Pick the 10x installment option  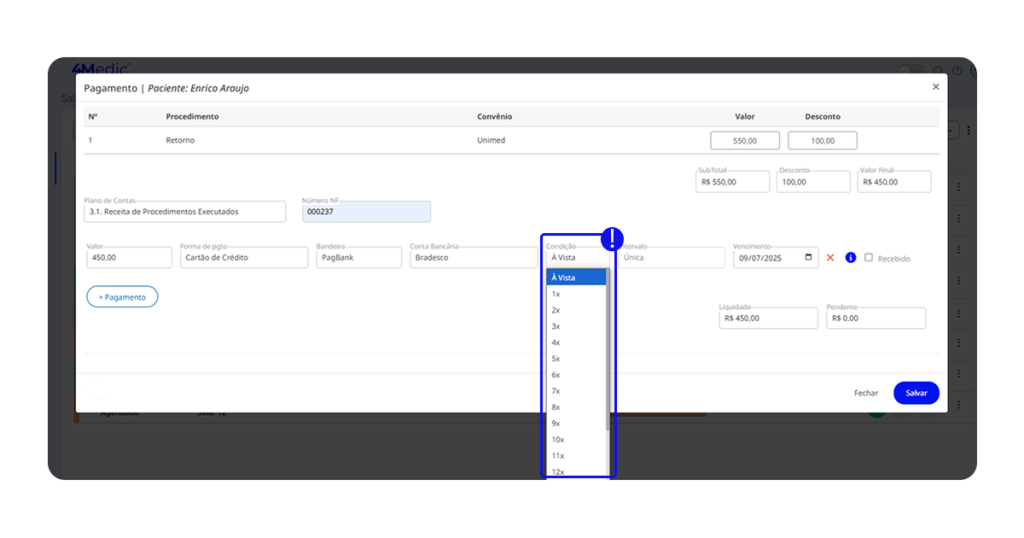coord(577,439)
